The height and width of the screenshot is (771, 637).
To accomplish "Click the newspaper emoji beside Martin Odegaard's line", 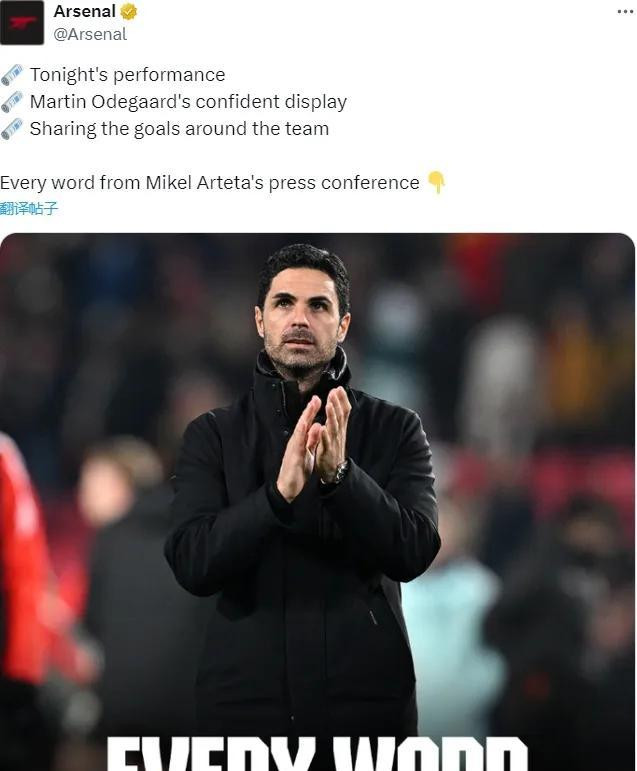I will pos(12,102).
